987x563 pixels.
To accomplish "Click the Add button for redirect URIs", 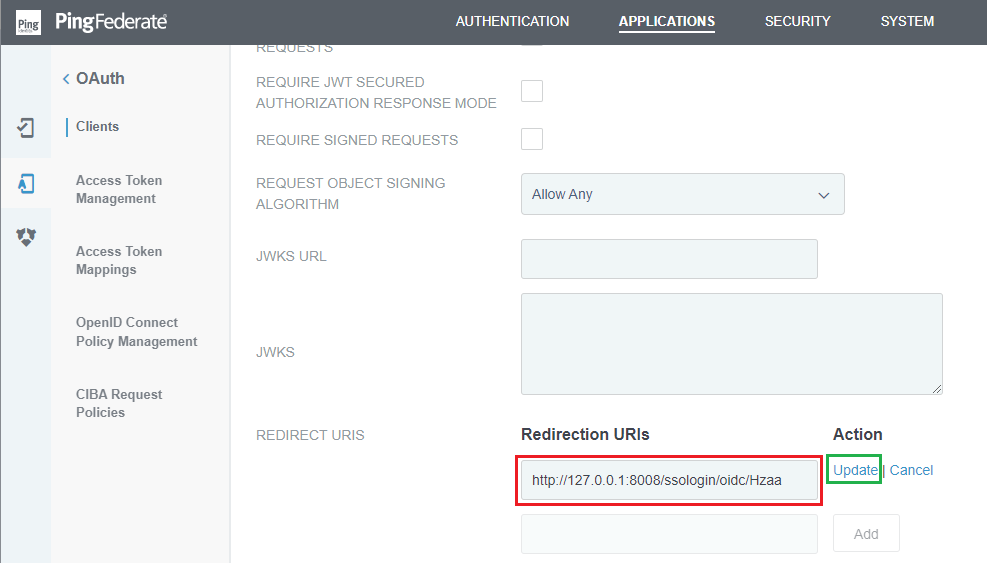I will point(866,533).
